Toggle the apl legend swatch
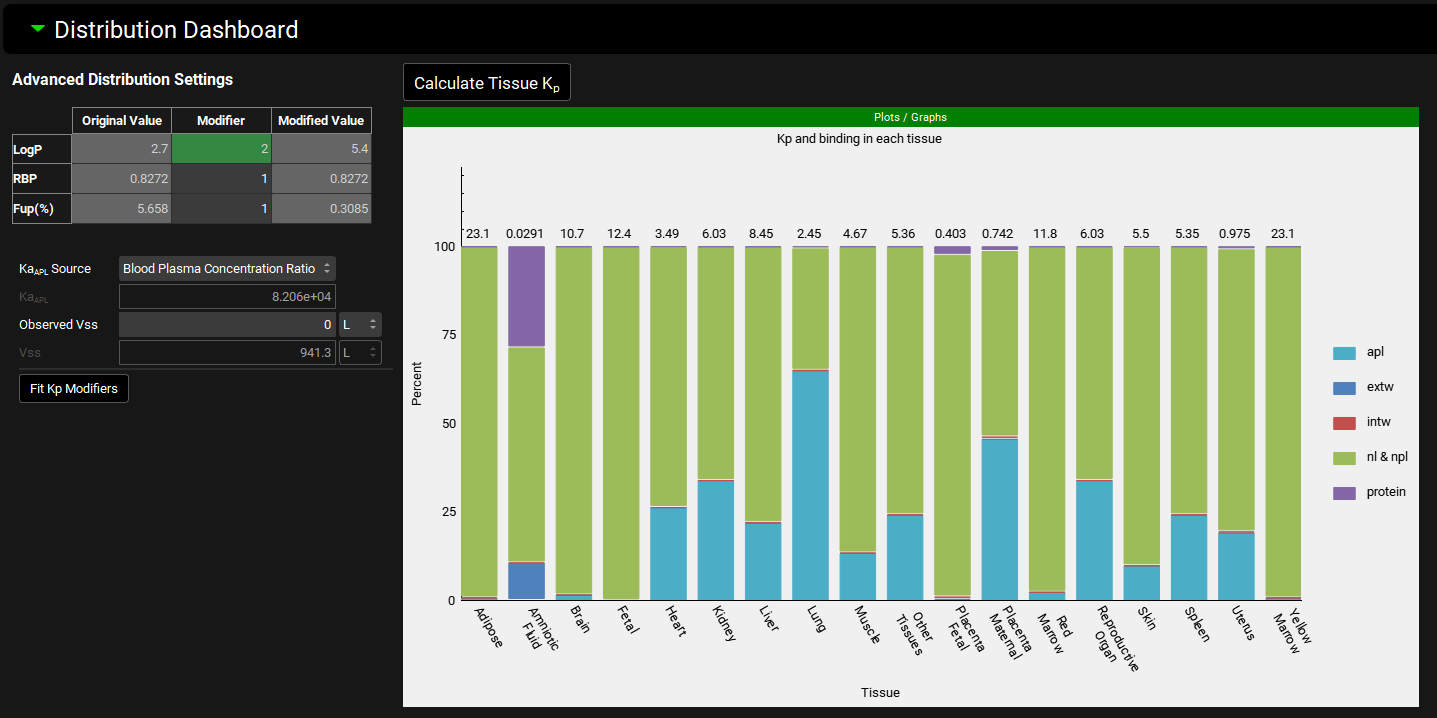Image resolution: width=1437 pixels, height=718 pixels. click(1344, 353)
